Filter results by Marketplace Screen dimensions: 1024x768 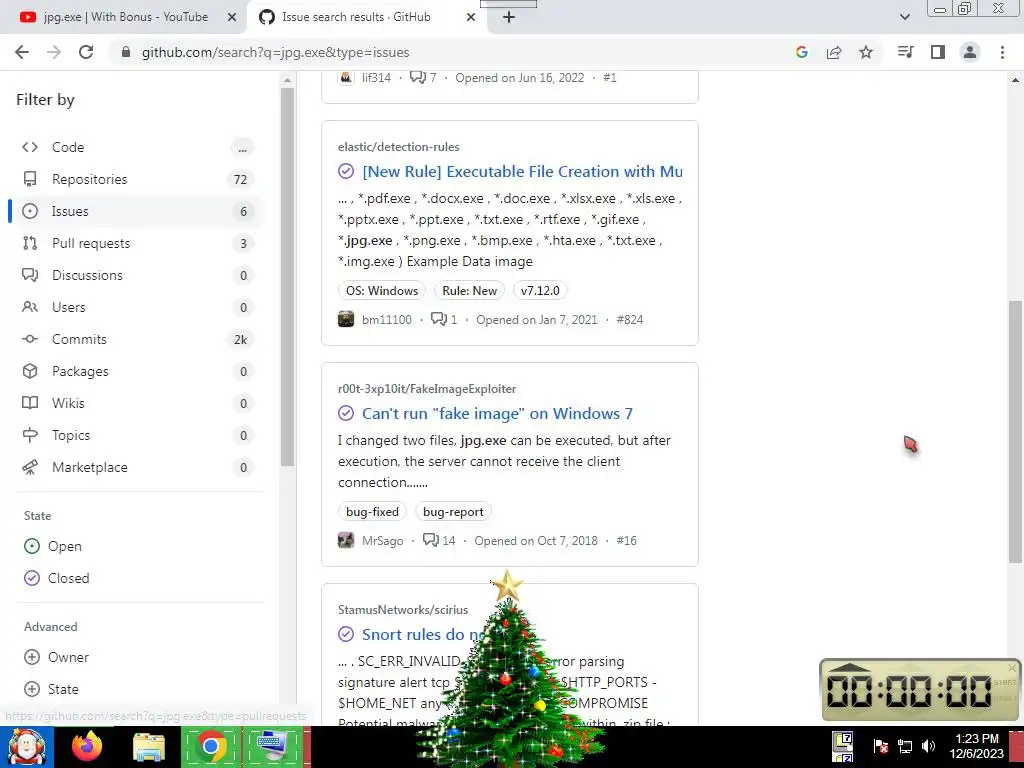tap(136, 467)
